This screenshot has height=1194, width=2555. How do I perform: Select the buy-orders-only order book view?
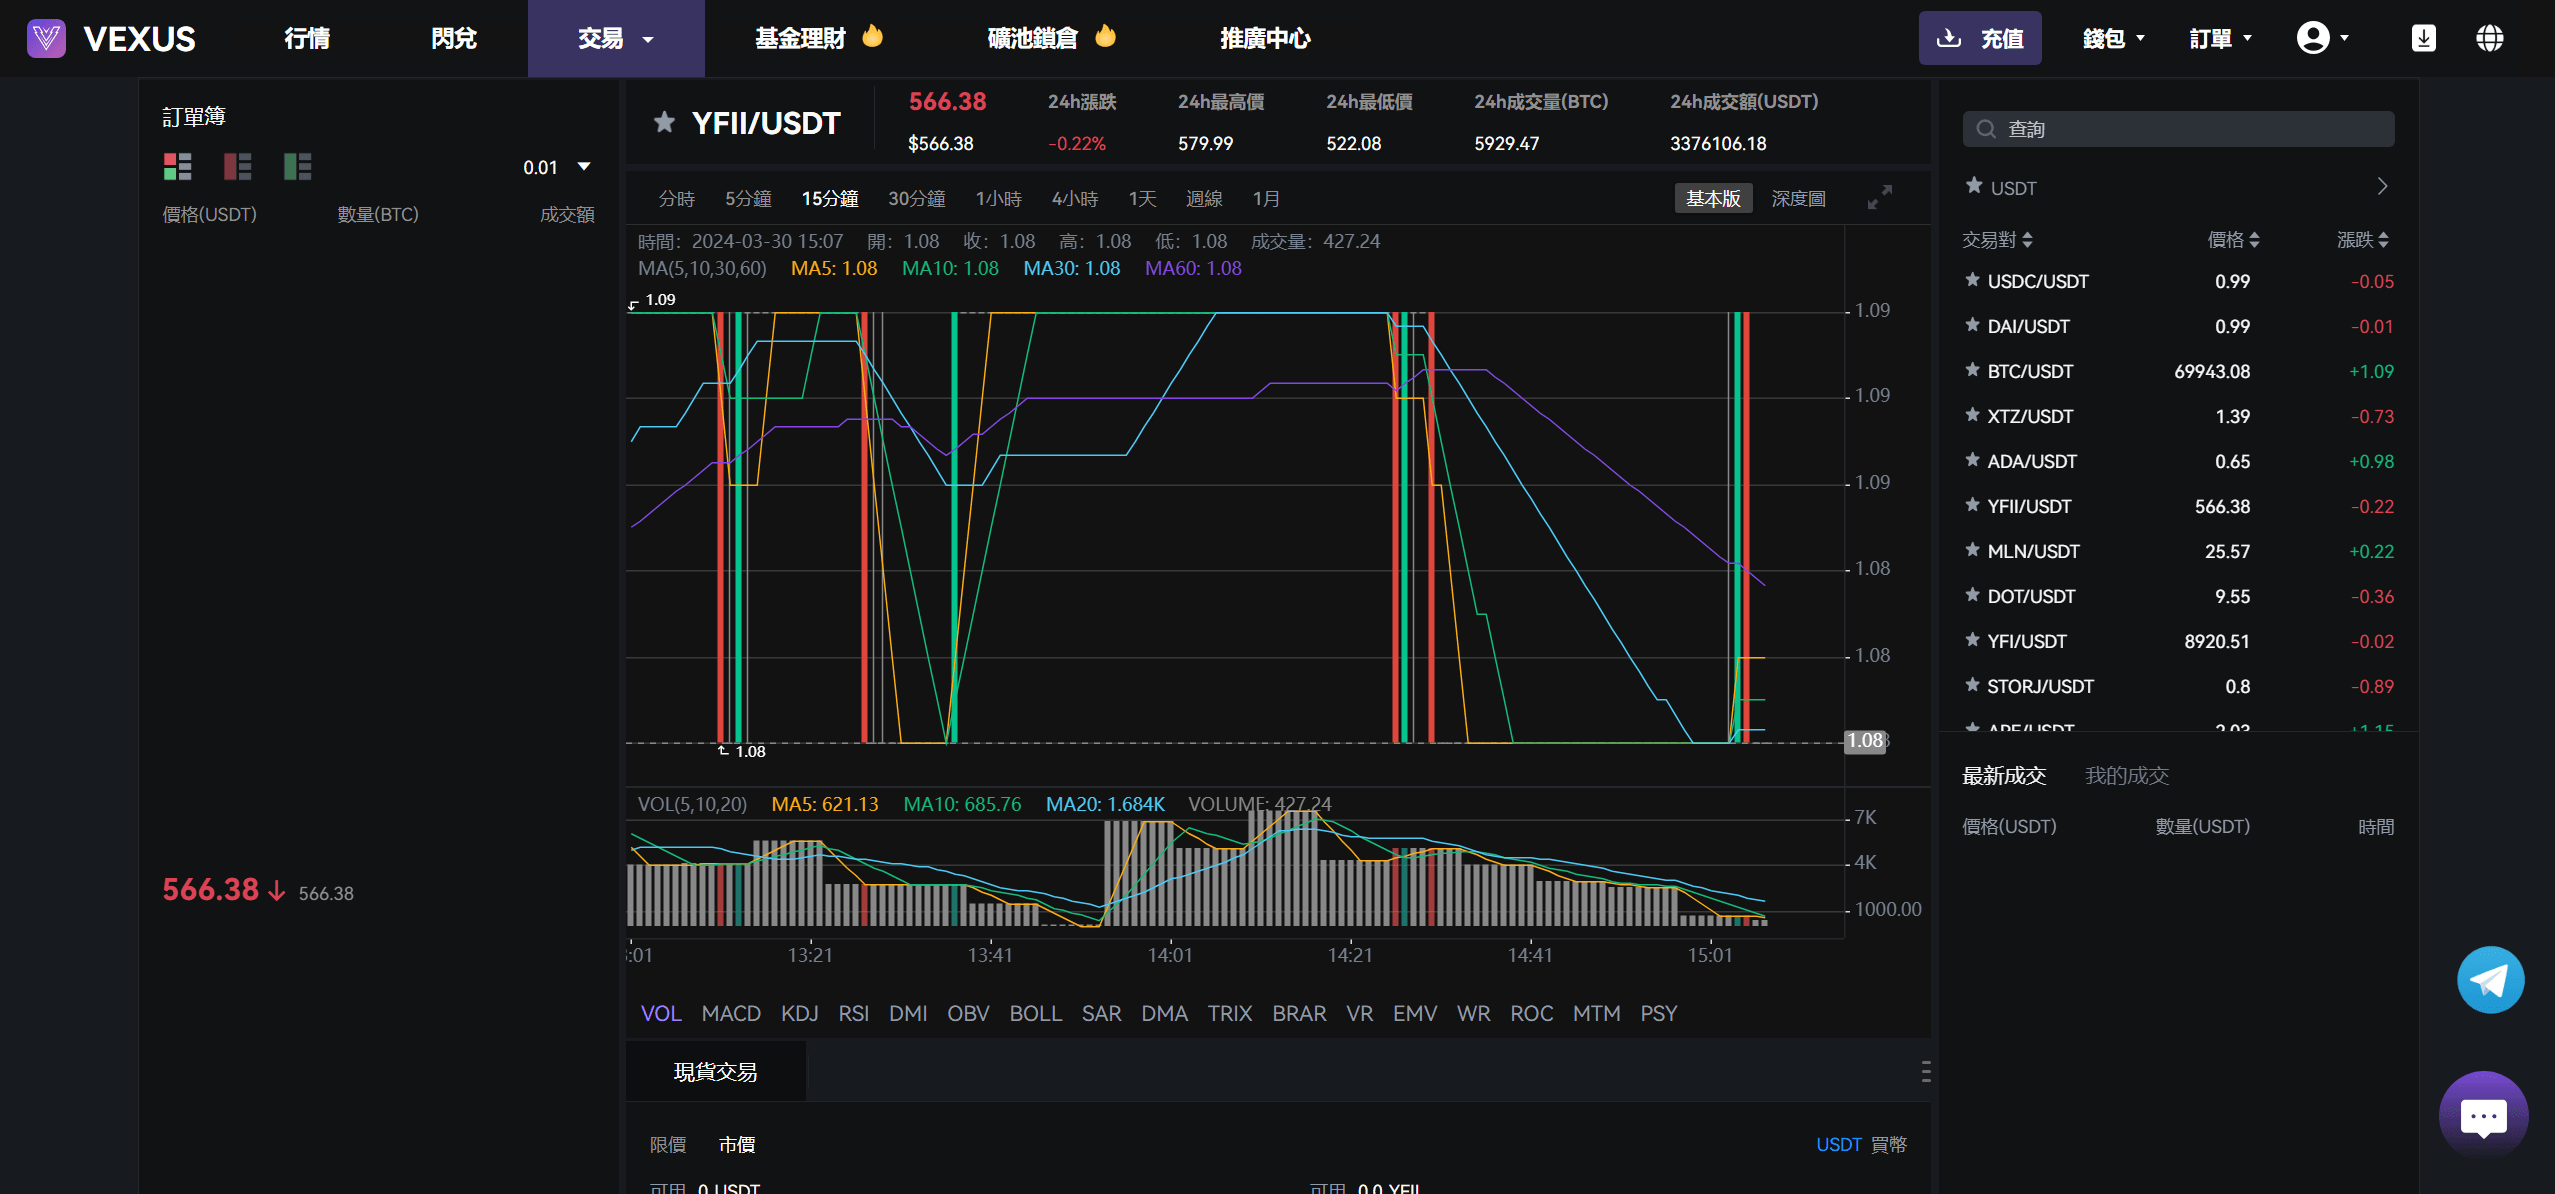point(296,166)
